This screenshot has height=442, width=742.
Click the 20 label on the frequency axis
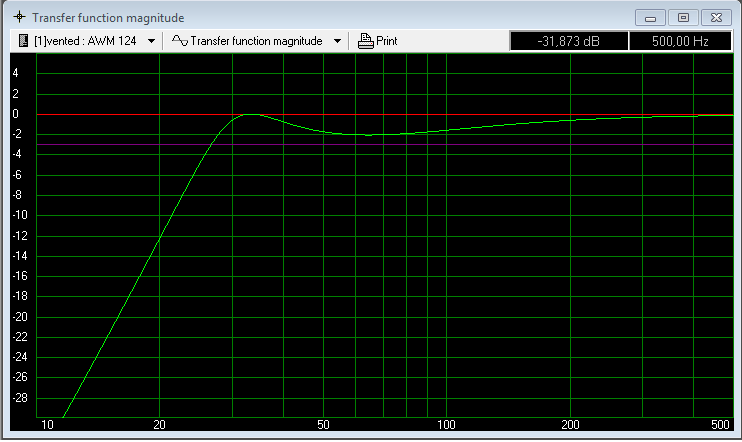coord(159,426)
